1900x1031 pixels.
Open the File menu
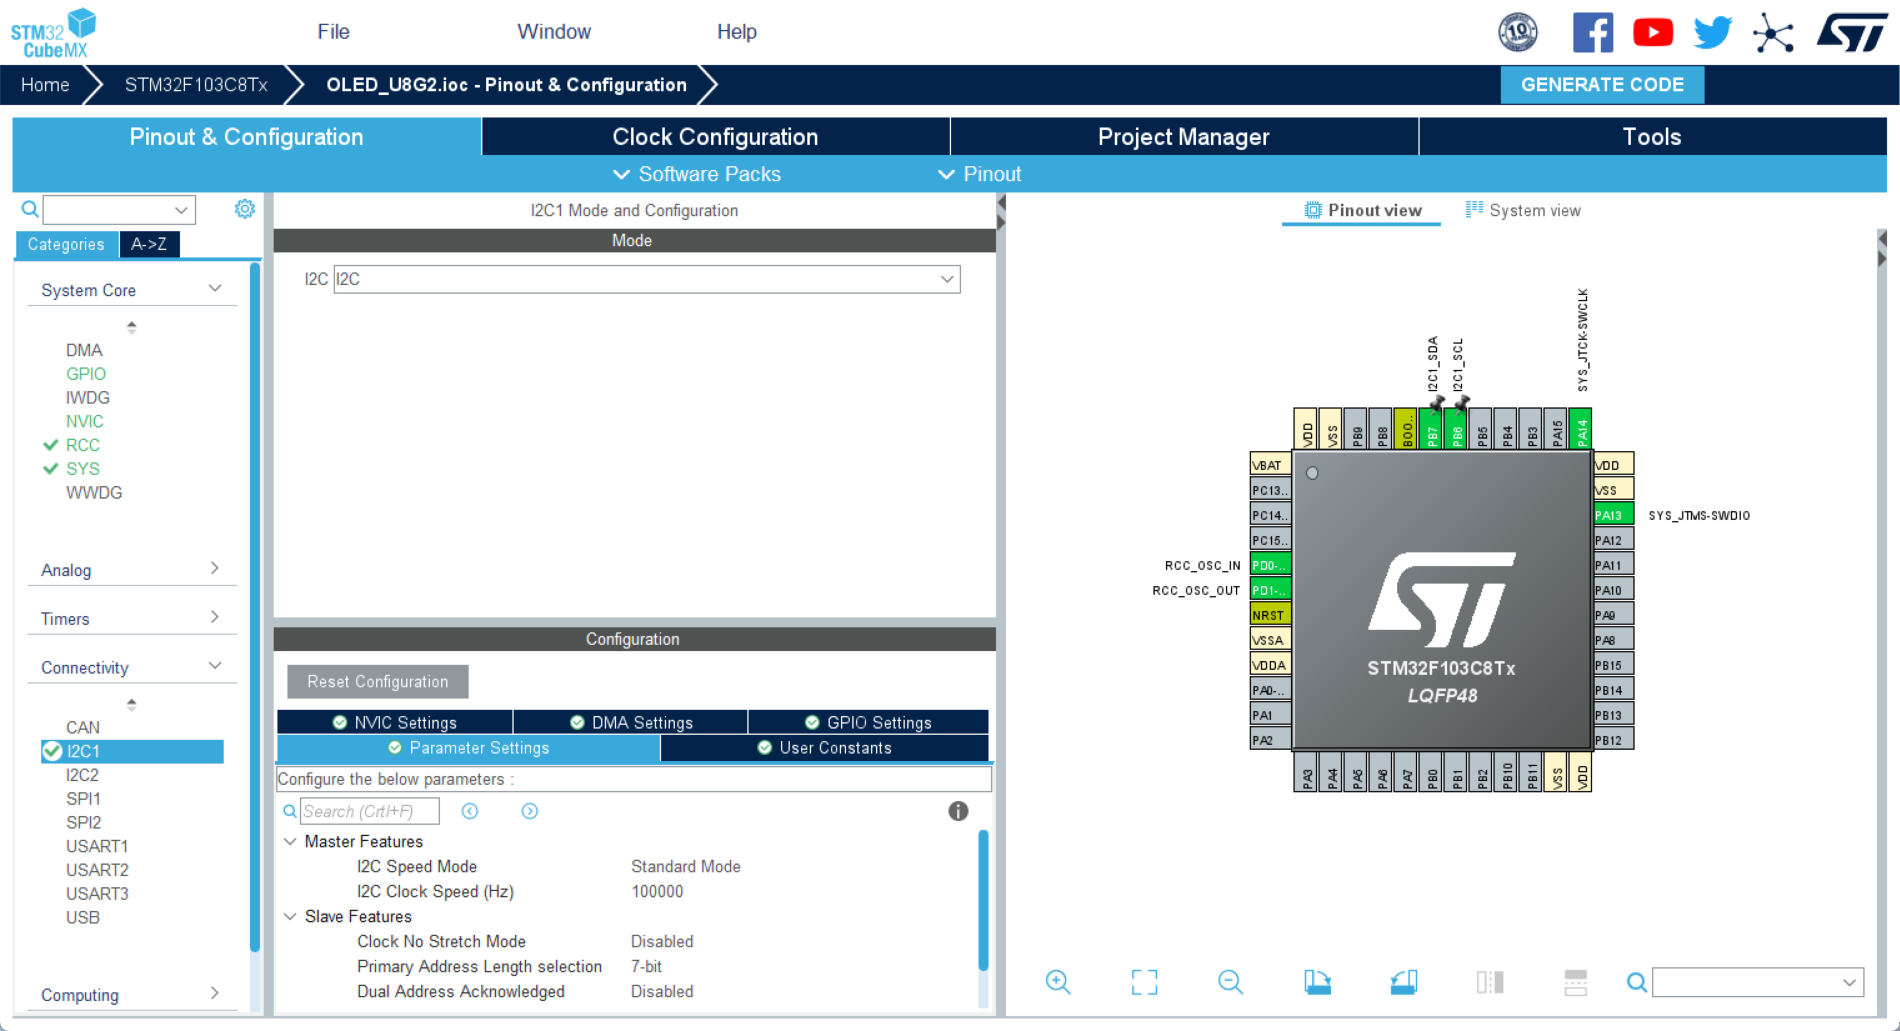click(333, 32)
